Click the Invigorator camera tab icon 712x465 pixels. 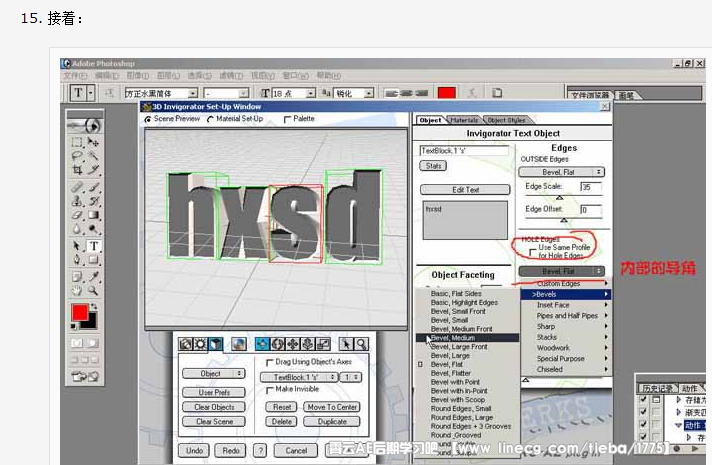click(185, 344)
